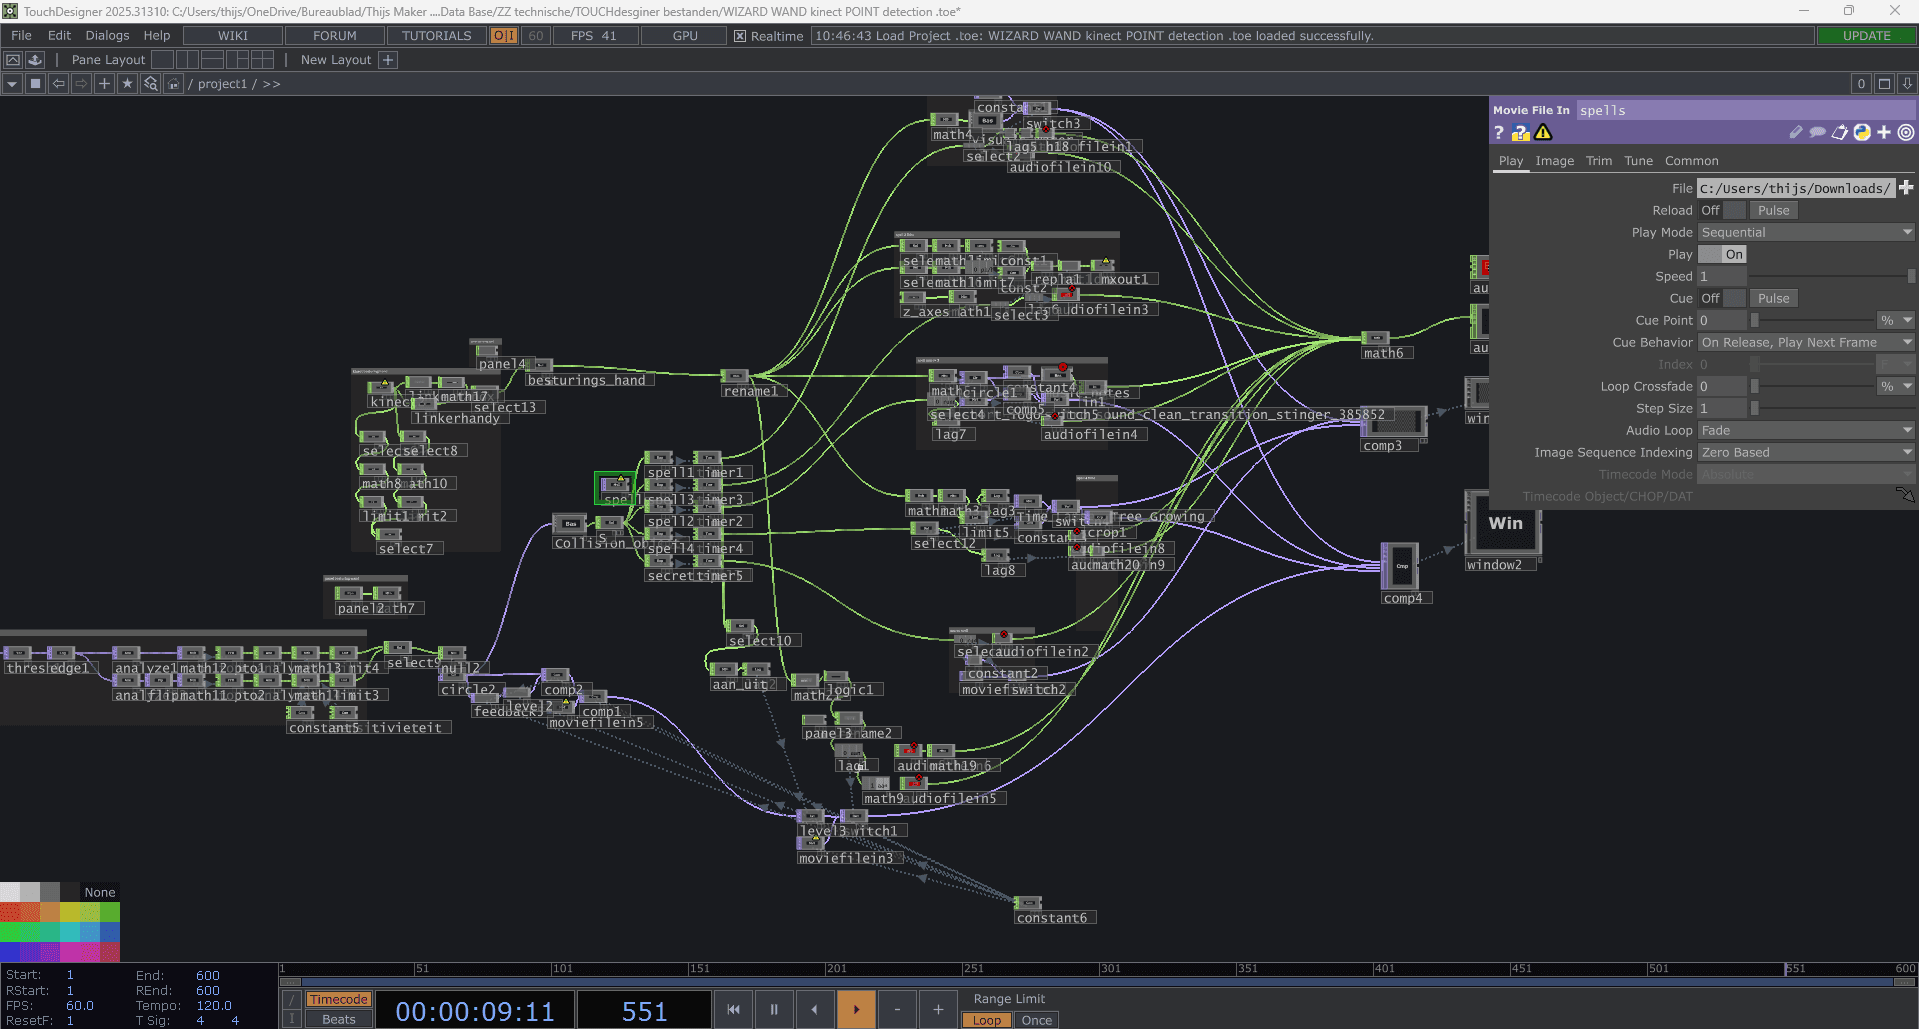Click the Cue Pulse button

[1774, 298]
